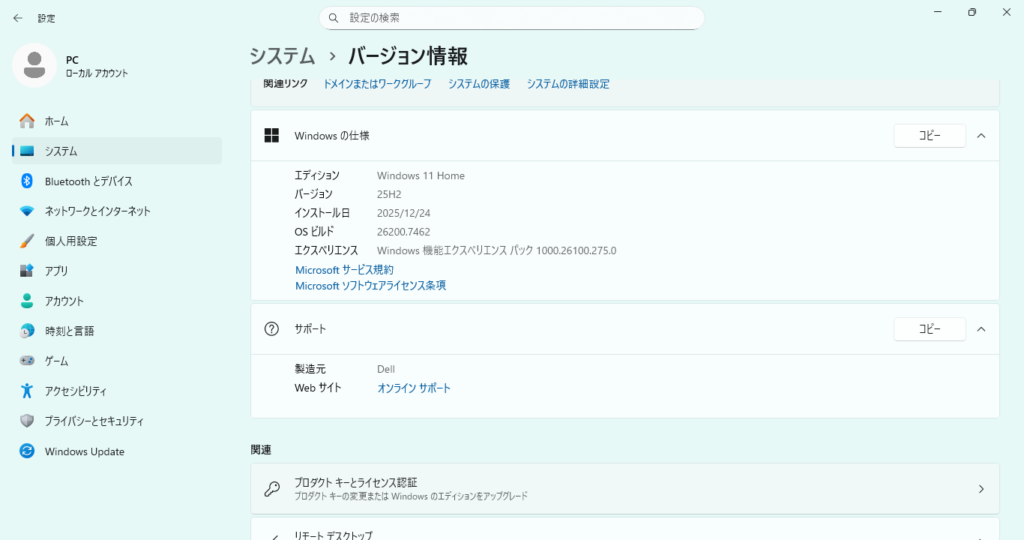Open the オンライン サポート link

pos(413,388)
